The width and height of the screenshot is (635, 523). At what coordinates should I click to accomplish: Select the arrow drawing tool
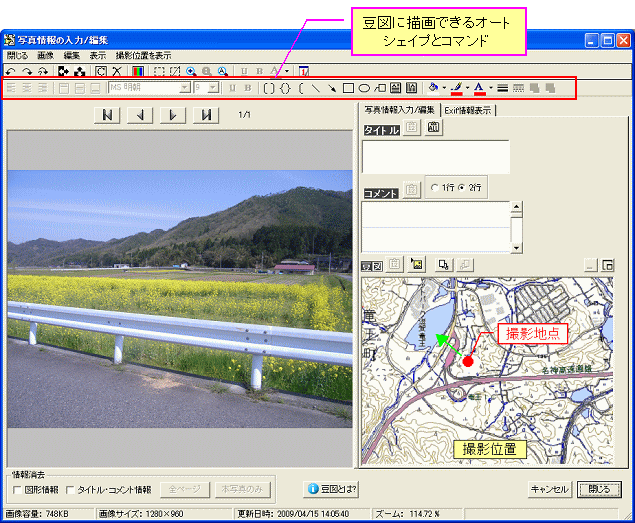(x=332, y=88)
